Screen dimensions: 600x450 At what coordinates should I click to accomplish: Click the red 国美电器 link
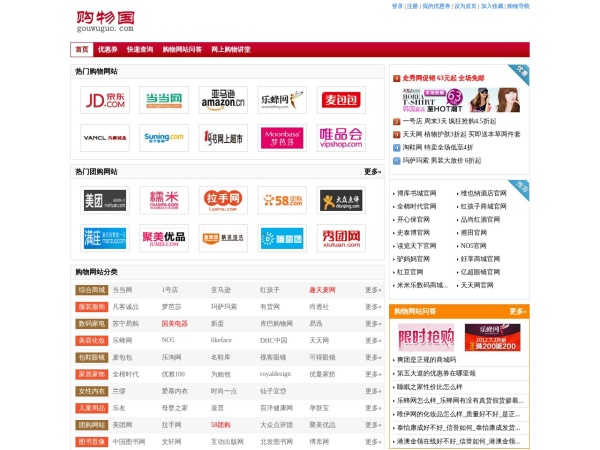pyautogui.click(x=174, y=324)
